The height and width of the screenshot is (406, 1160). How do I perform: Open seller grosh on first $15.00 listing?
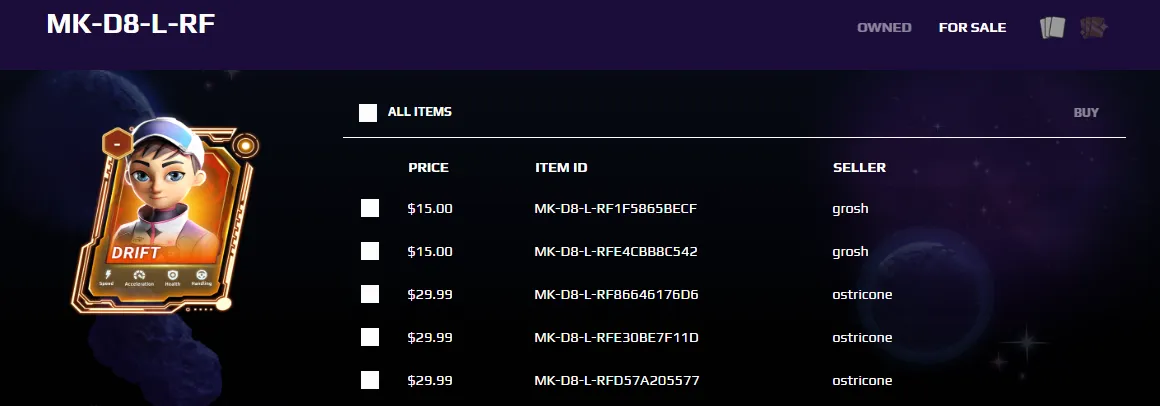[x=850, y=209]
